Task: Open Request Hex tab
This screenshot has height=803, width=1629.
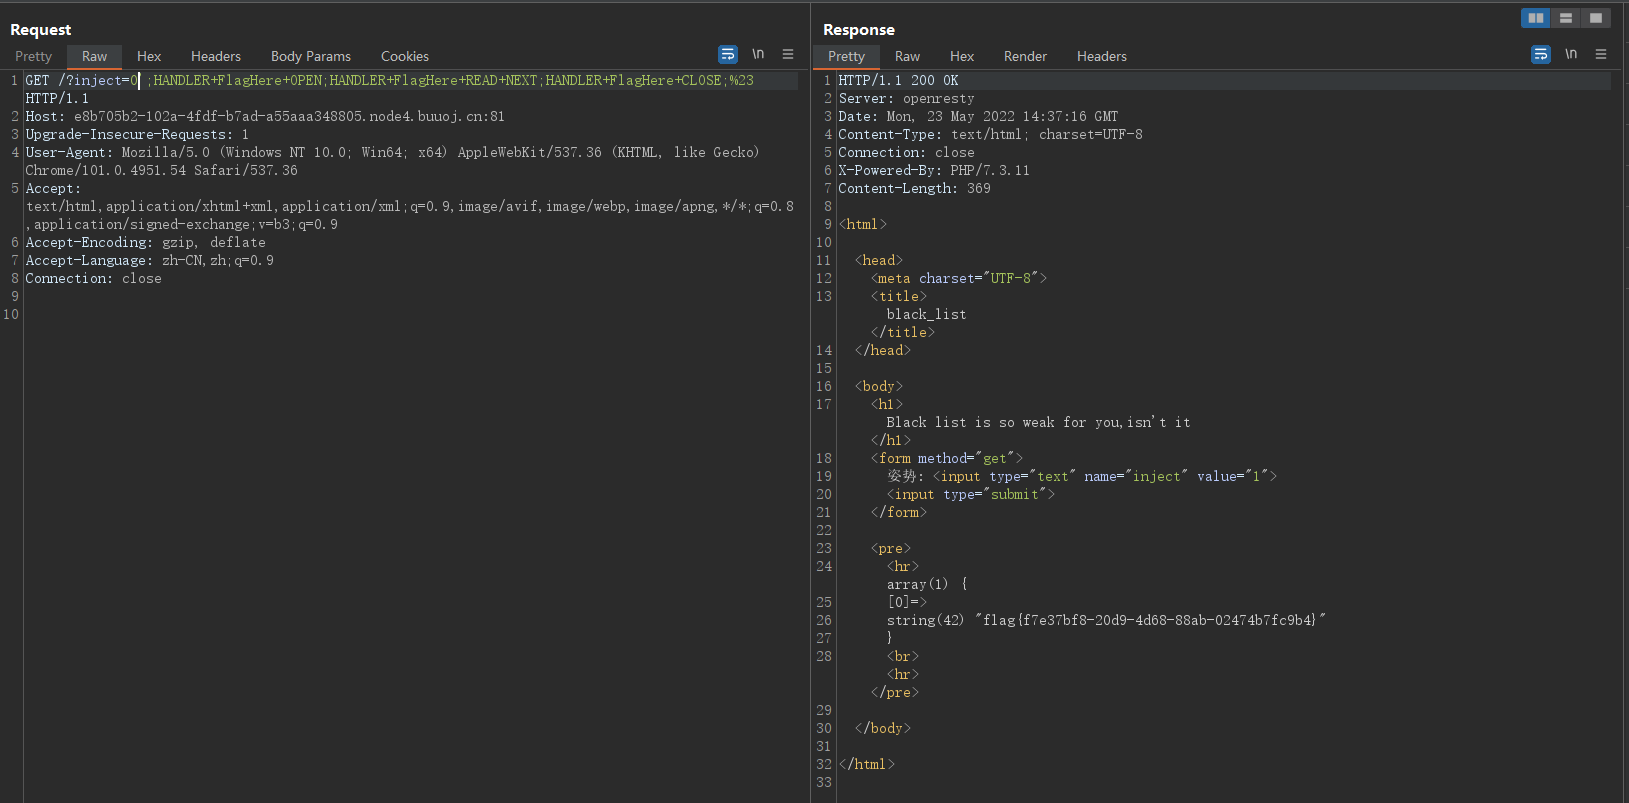Action: coord(149,56)
